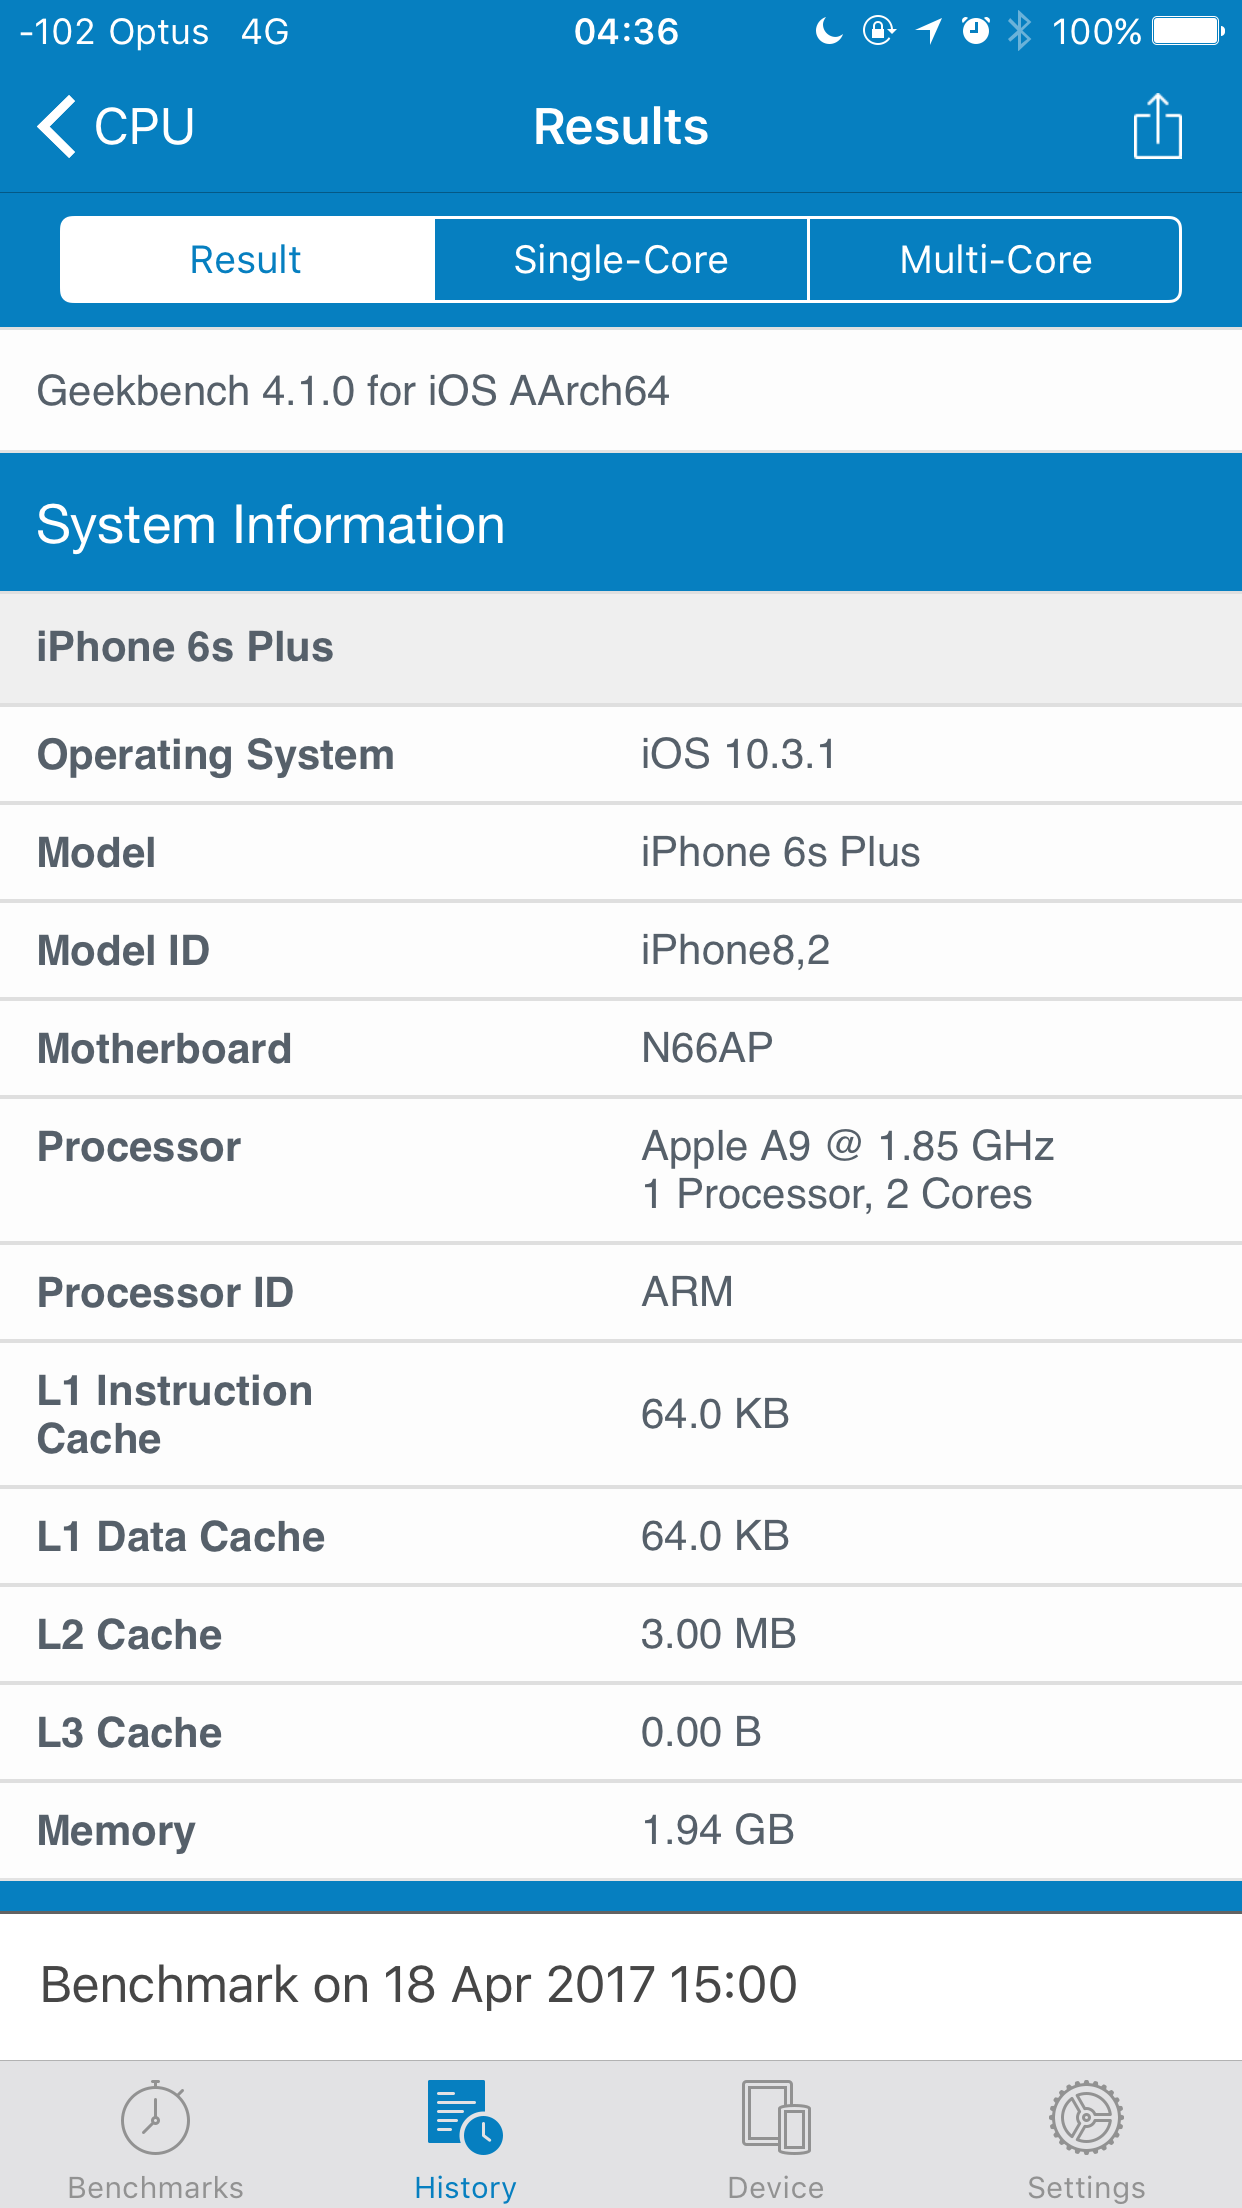
Task: Tap the Operating System row
Action: [x=621, y=754]
